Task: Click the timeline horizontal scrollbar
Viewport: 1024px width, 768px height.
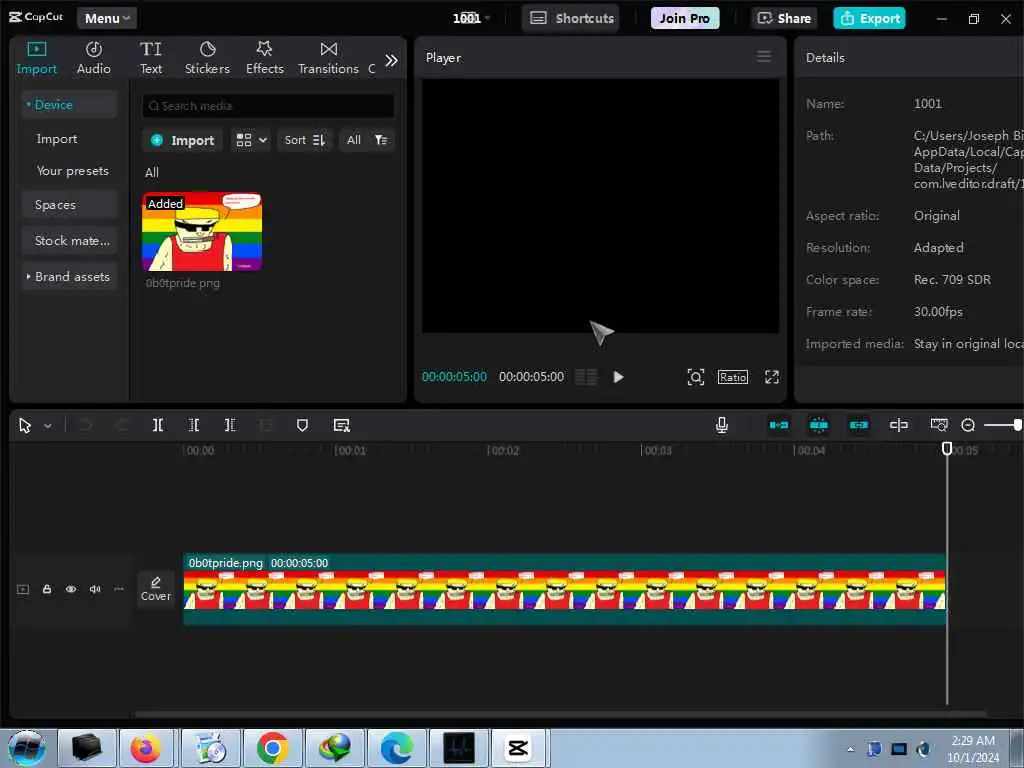Action: coord(560,714)
